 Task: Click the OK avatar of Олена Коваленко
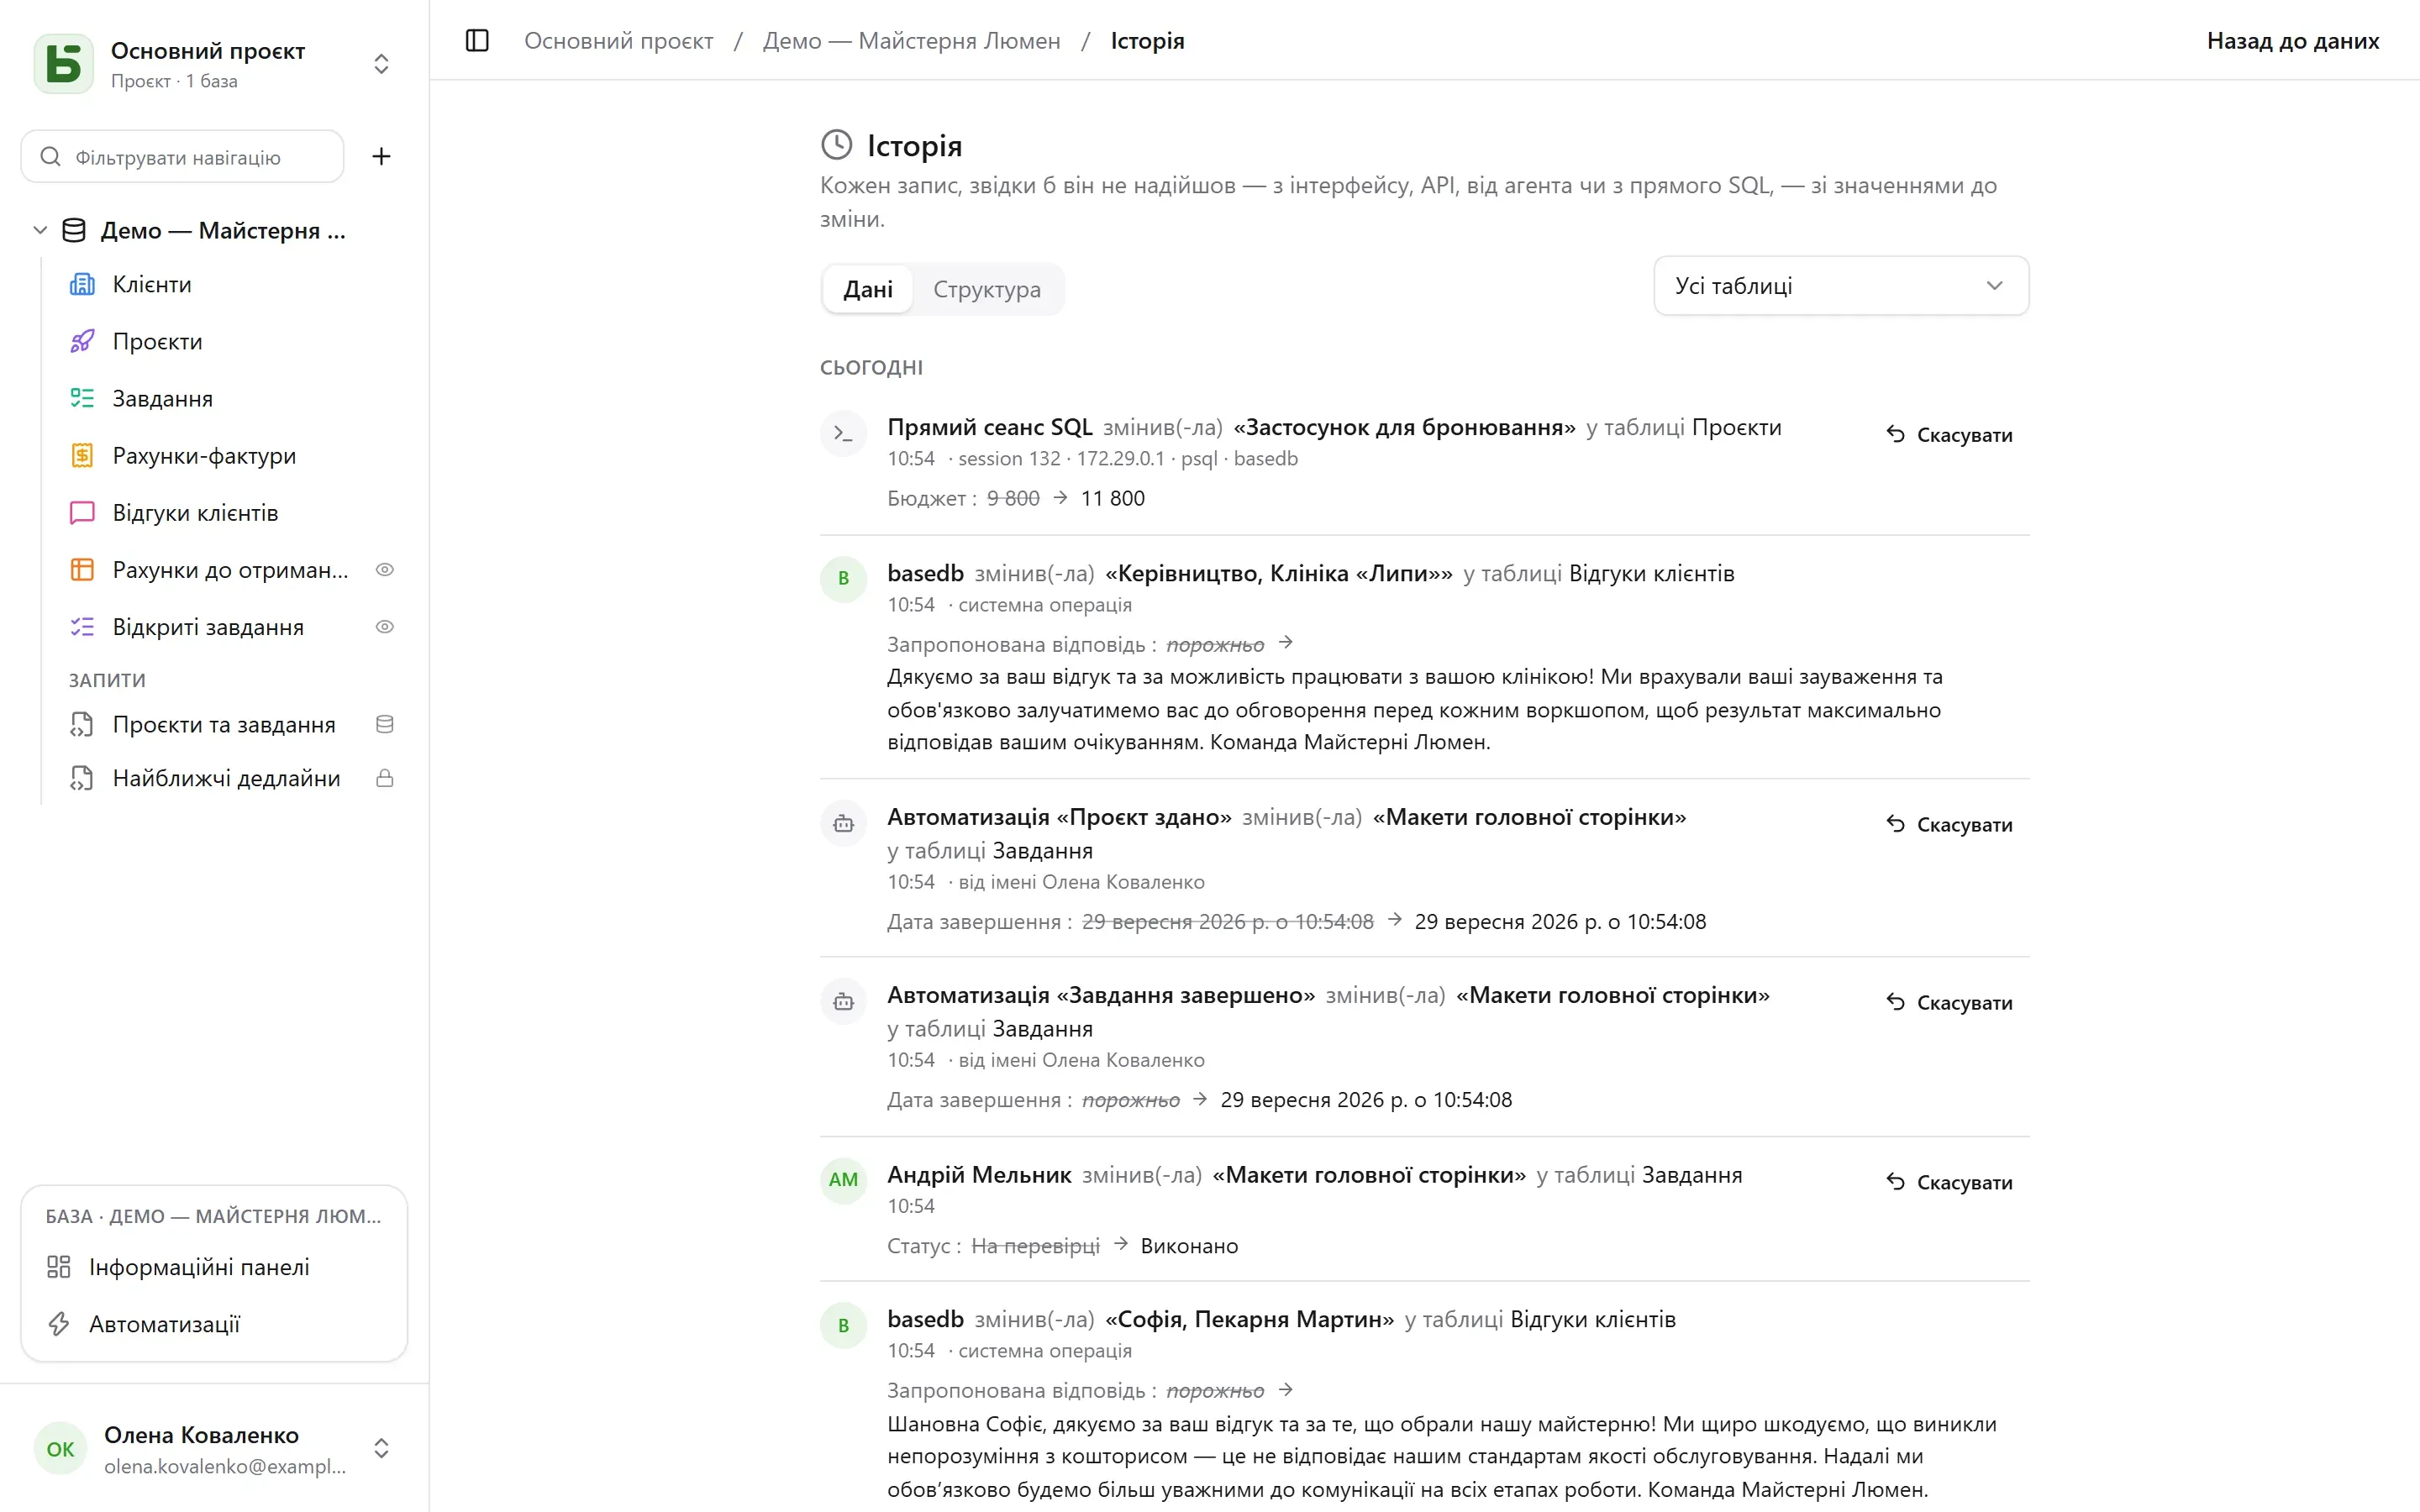click(x=60, y=1449)
